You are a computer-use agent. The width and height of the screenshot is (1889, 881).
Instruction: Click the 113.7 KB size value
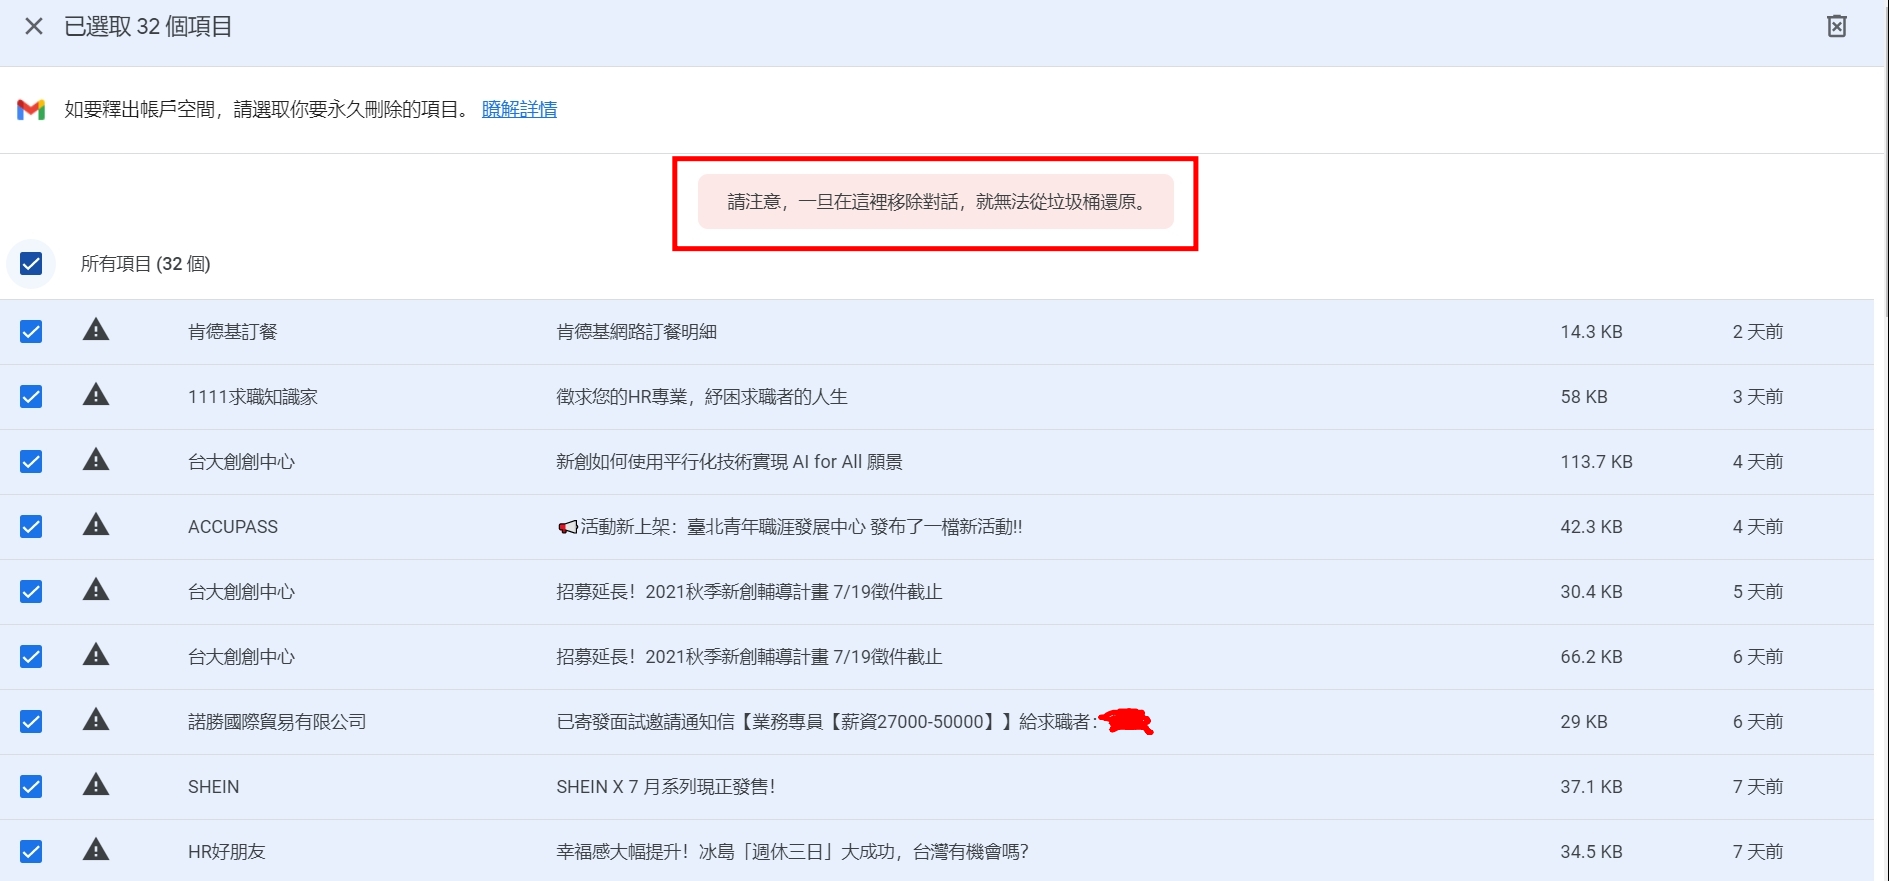tap(1596, 462)
